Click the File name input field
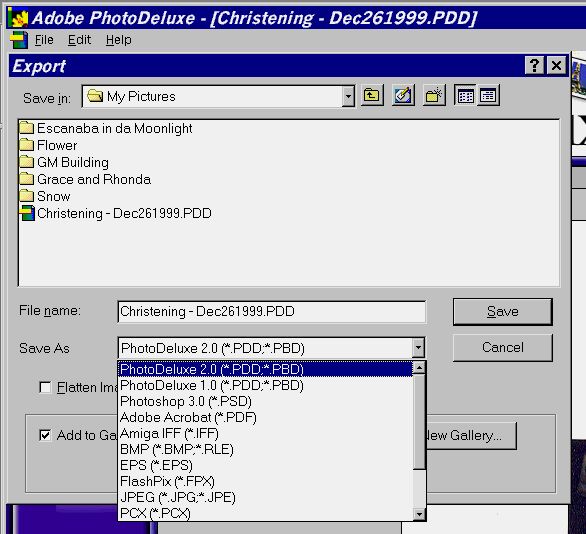Screen dimensions: 586x534 point(272,312)
